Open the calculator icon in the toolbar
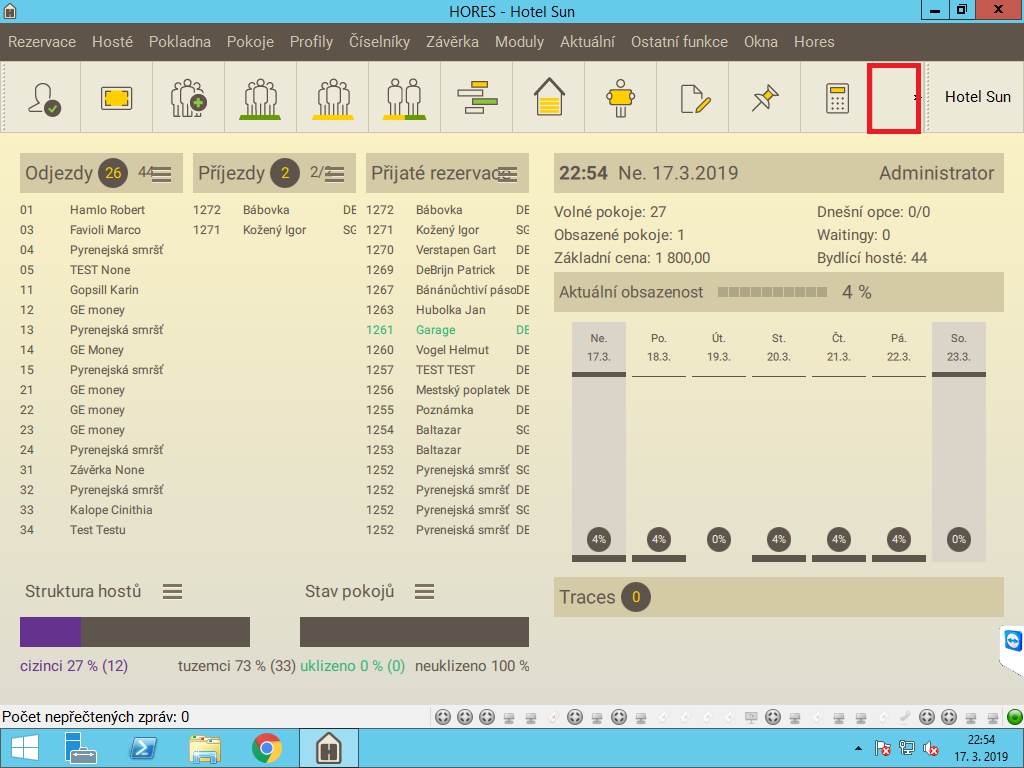The image size is (1024, 768). (x=837, y=98)
